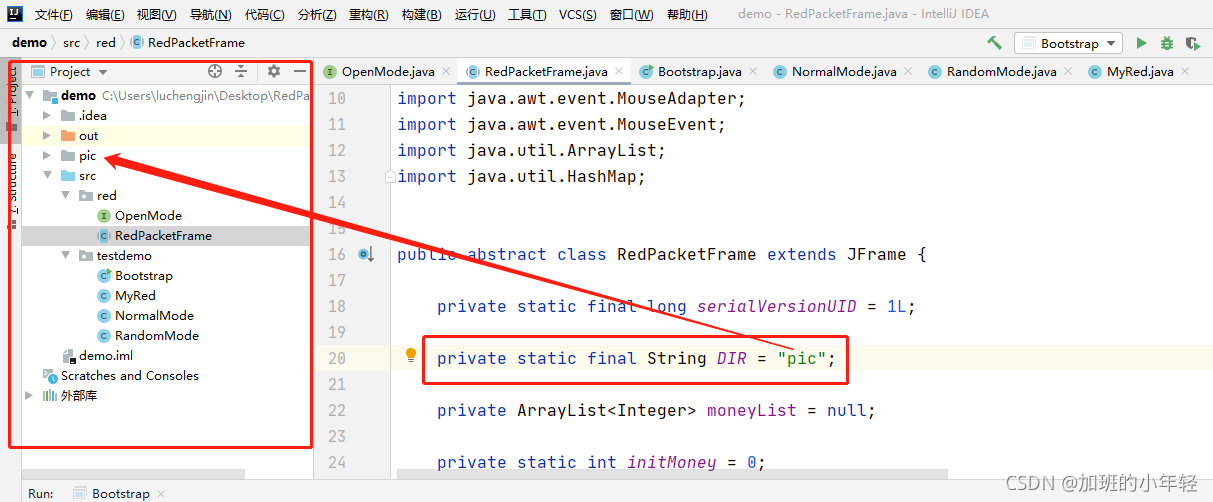Screen dimensions: 1213x502
Task: Open the 窗口(W) menu
Action: click(x=631, y=15)
